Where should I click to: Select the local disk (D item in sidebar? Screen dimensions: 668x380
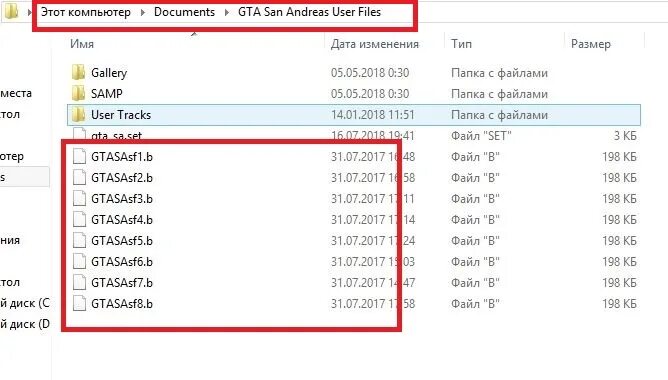pyautogui.click(x=25, y=324)
